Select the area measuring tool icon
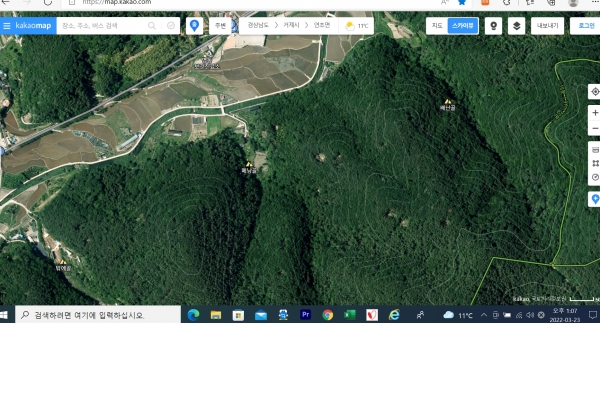Screen dimensions: 600x420 coord(594,163)
